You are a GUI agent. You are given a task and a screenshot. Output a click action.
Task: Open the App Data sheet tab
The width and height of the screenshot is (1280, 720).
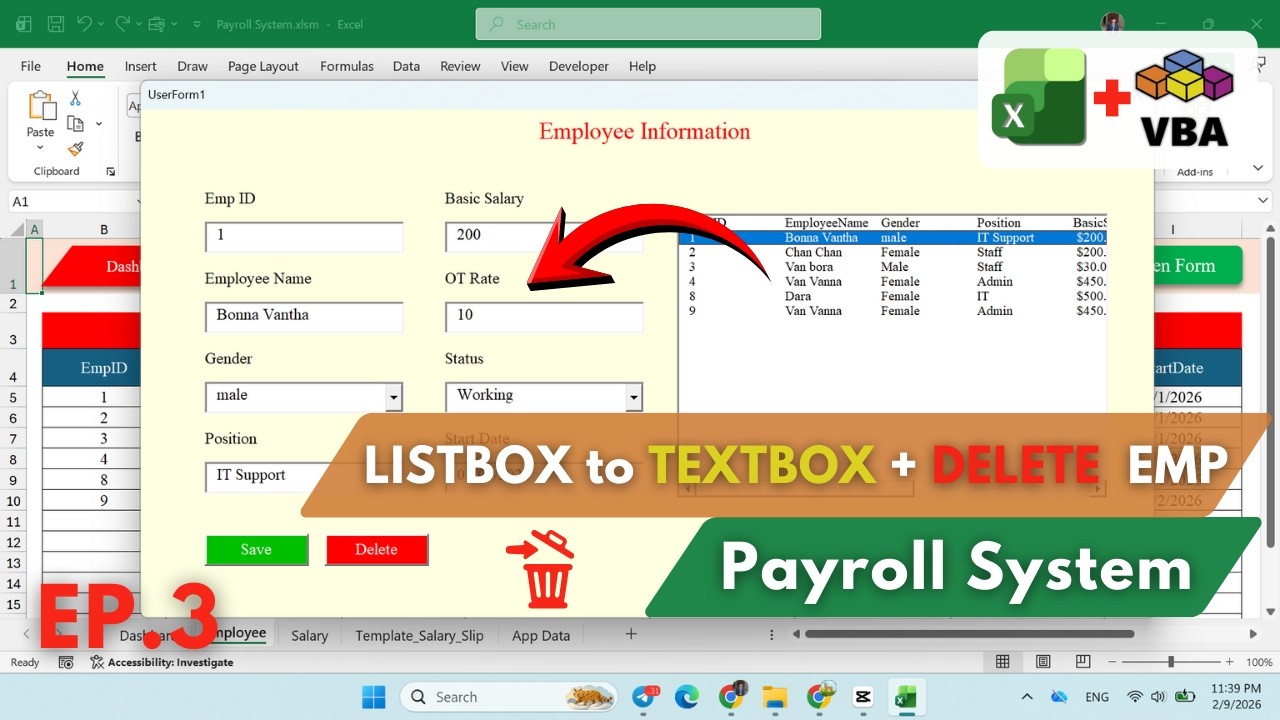click(x=541, y=635)
